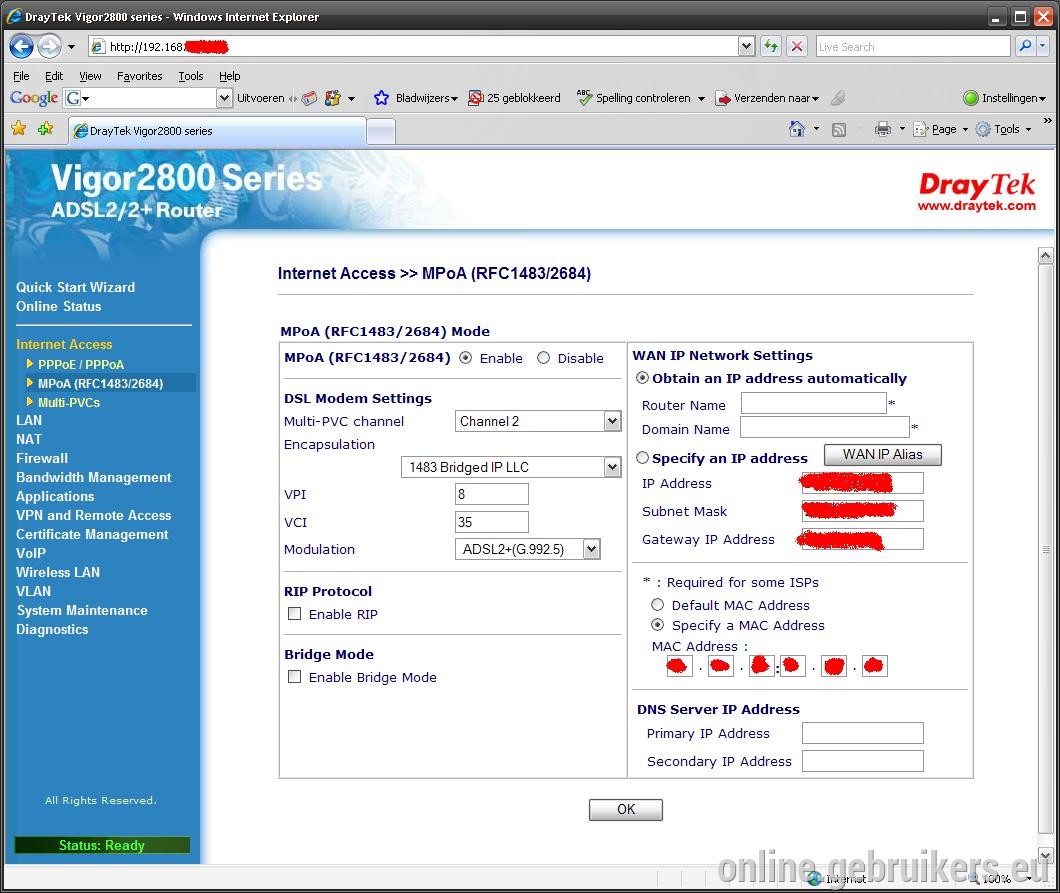Expand the Page menu dropdown
This screenshot has height=893, width=1060.
pos(965,129)
